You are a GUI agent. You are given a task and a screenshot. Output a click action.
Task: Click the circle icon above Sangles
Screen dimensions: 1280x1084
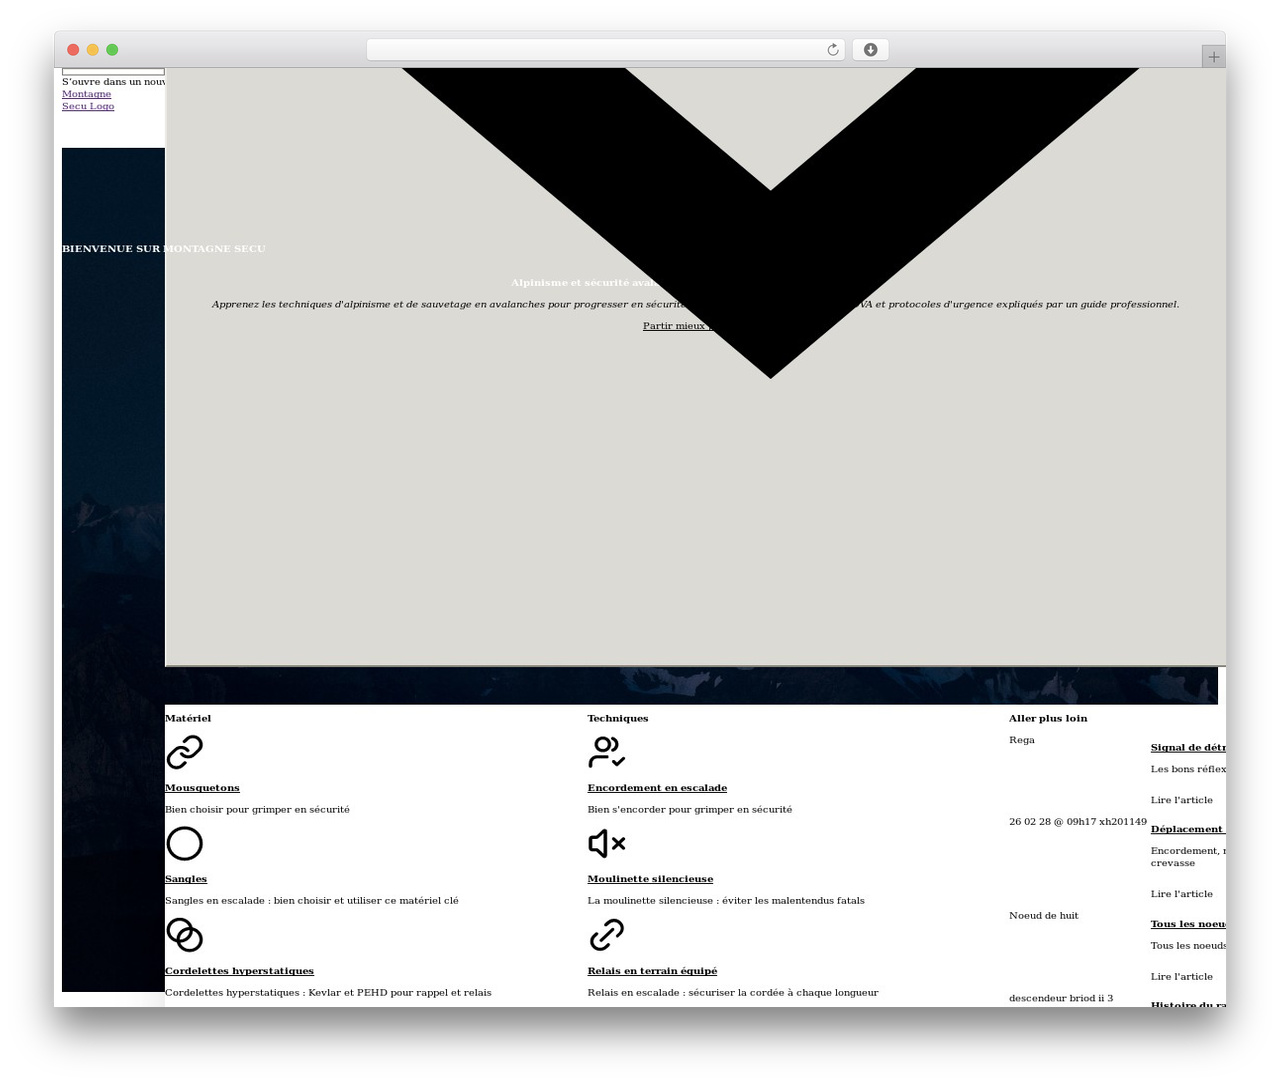point(184,844)
